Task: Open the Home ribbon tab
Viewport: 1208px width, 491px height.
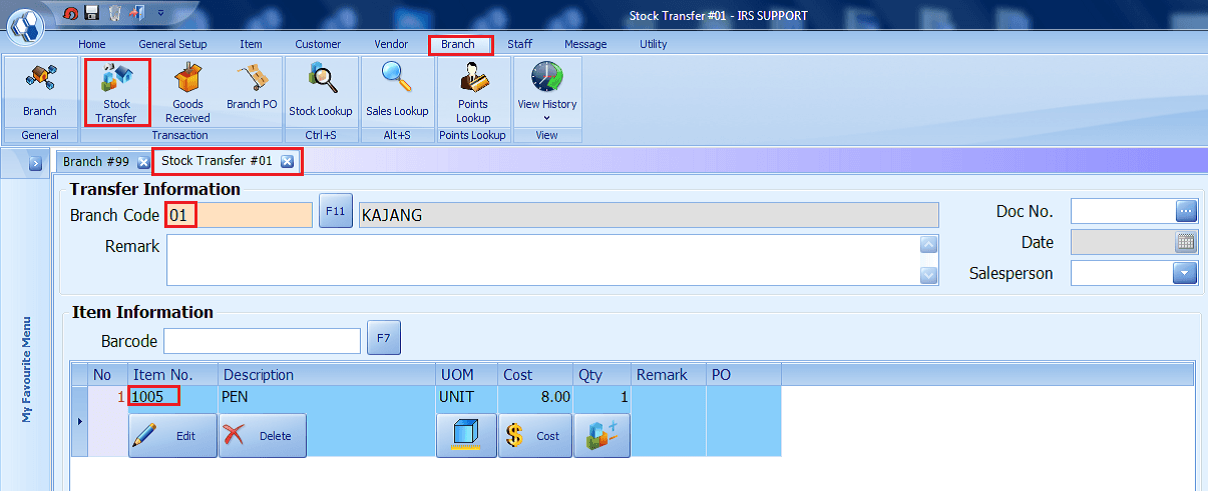Action: point(92,44)
